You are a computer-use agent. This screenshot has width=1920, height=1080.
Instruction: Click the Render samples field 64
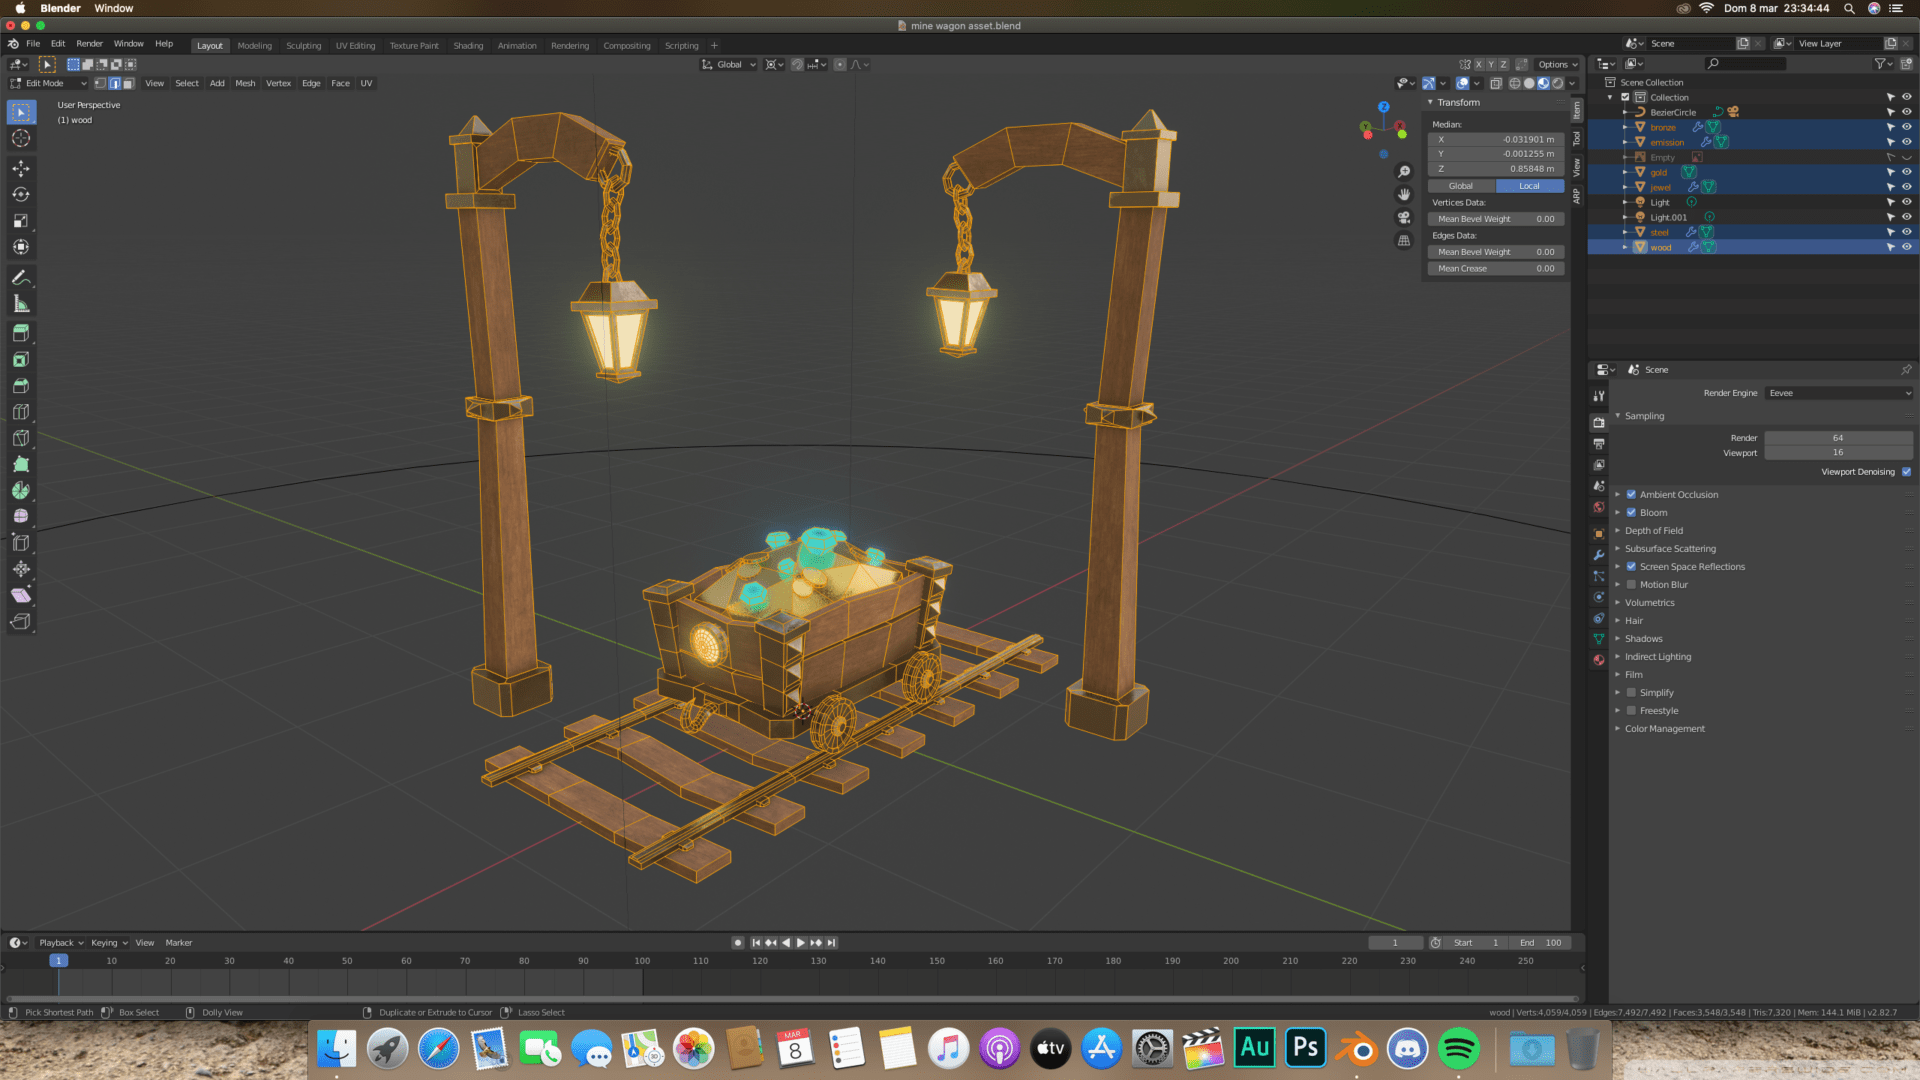[1838, 438]
